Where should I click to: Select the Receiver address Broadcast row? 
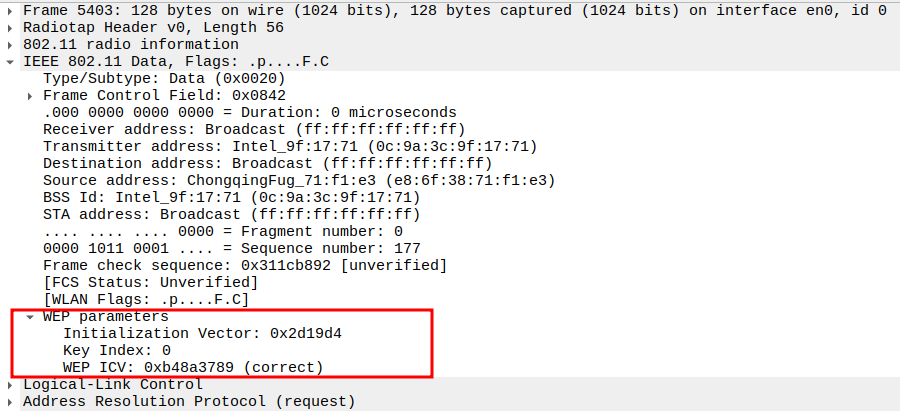point(253,129)
